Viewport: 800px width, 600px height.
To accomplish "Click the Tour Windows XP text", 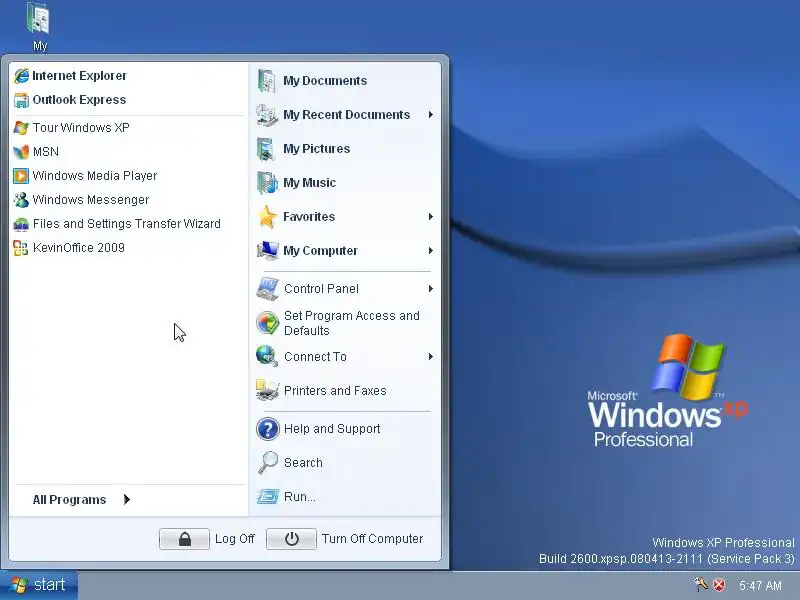I will click(x=81, y=128).
